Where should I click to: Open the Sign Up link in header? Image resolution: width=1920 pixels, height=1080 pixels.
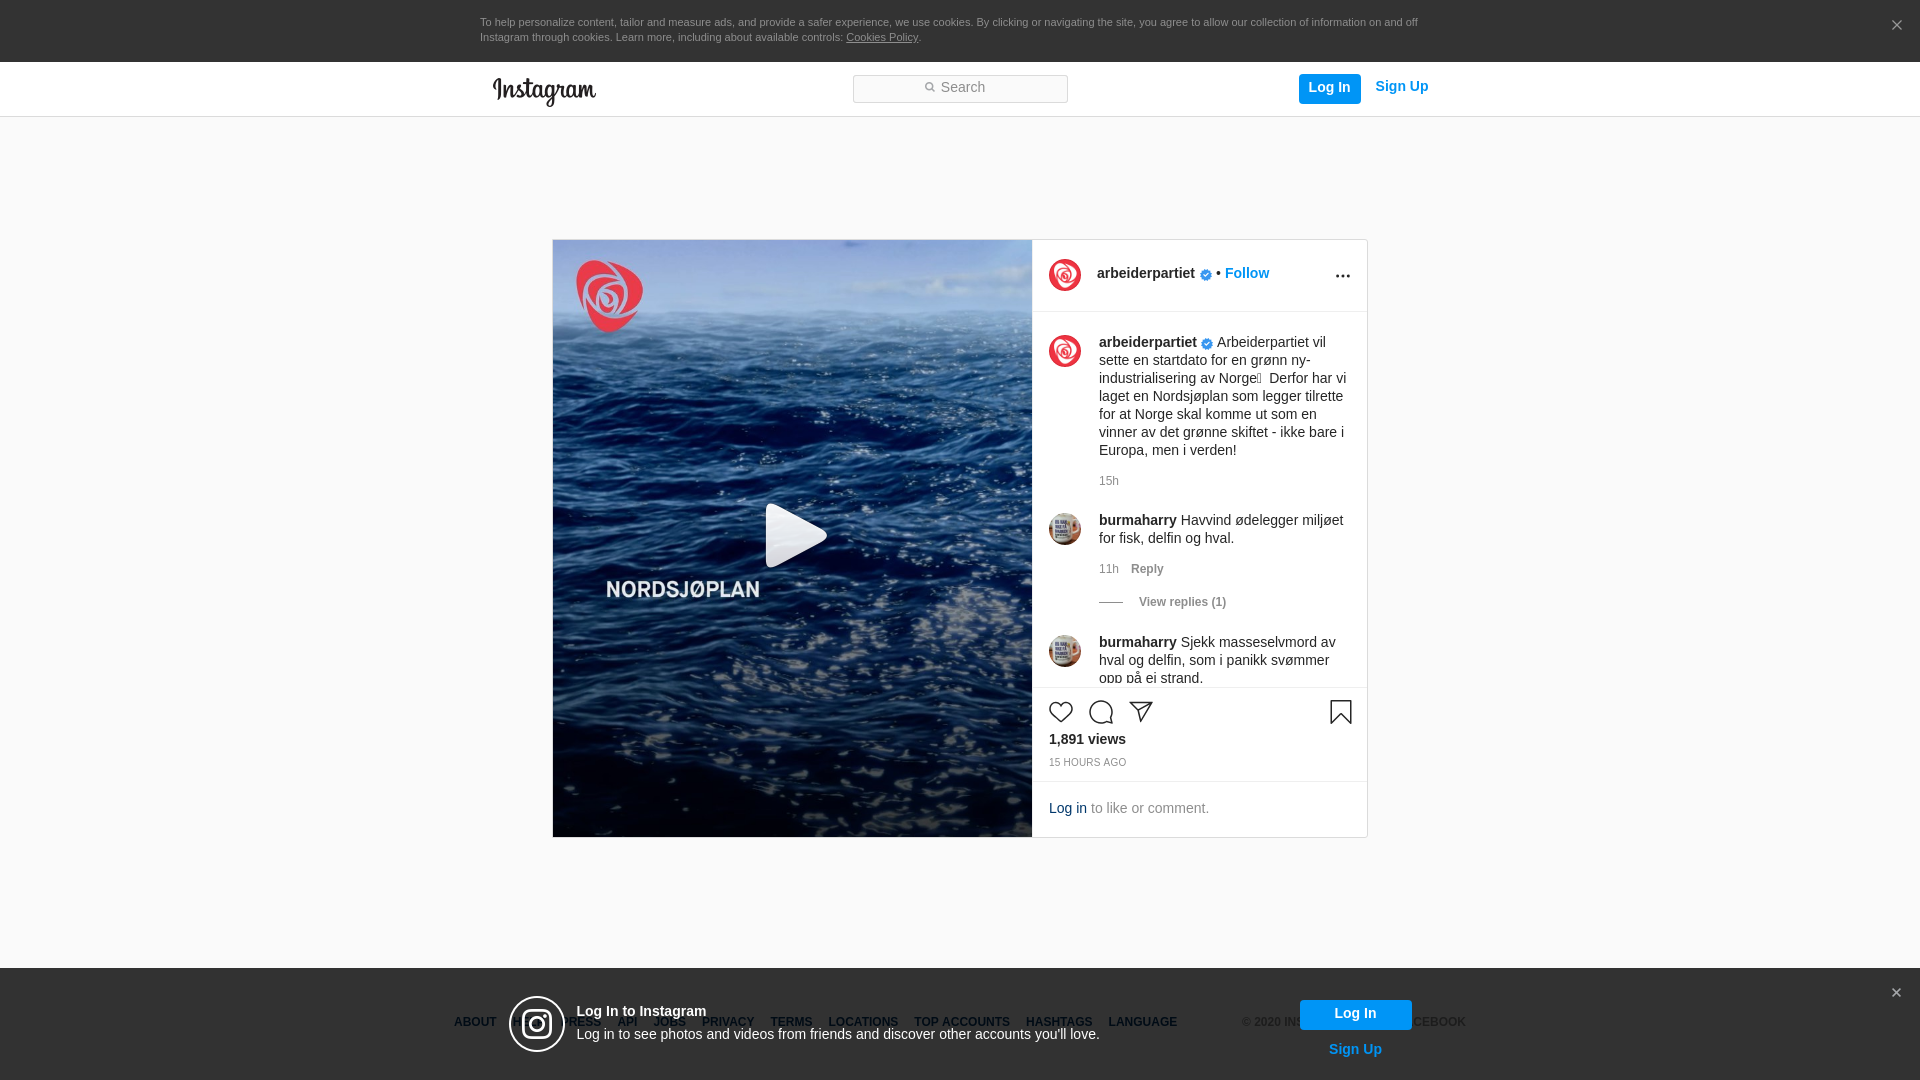click(1401, 87)
